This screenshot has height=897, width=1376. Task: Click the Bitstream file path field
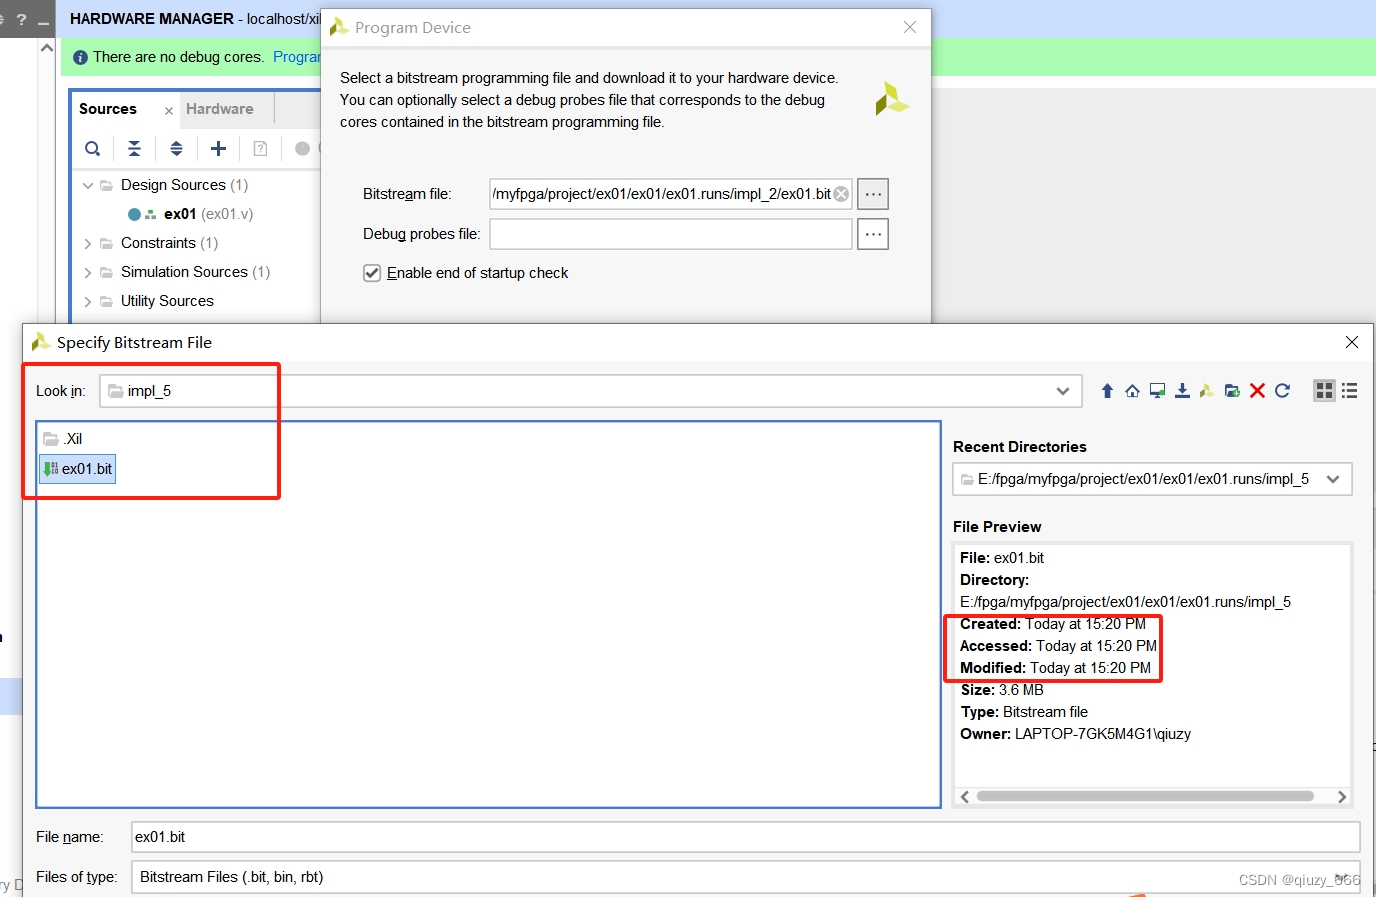(x=670, y=194)
